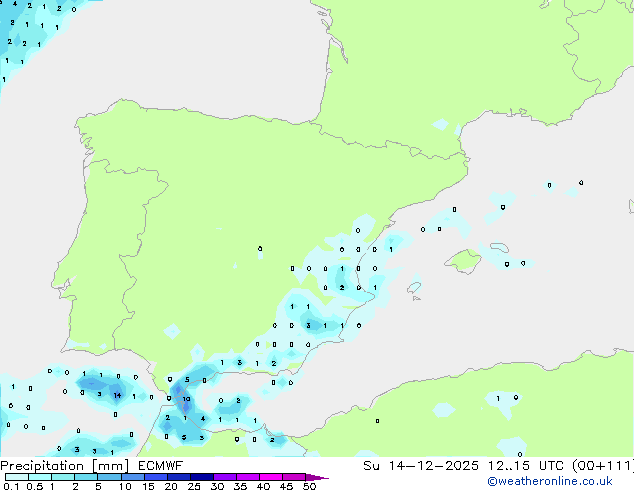Select the 'Su 14-12-2025' date text
The height and width of the screenshot is (490, 634).
coord(421,466)
